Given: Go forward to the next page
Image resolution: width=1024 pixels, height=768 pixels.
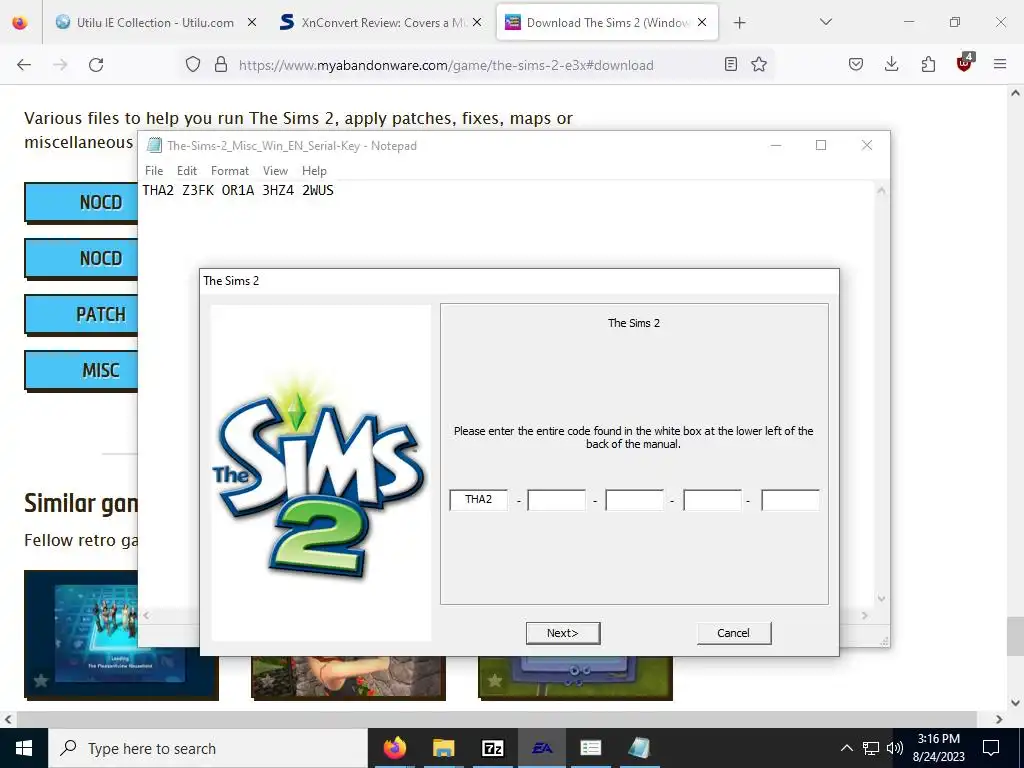Looking at the screenshot, I should pyautogui.click(x=60, y=65).
